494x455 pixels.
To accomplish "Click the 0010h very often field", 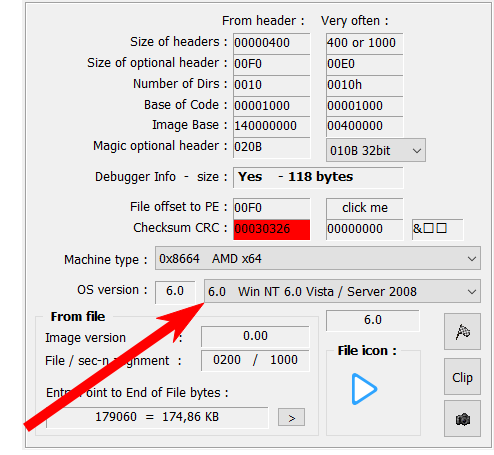I will (x=365, y=85).
